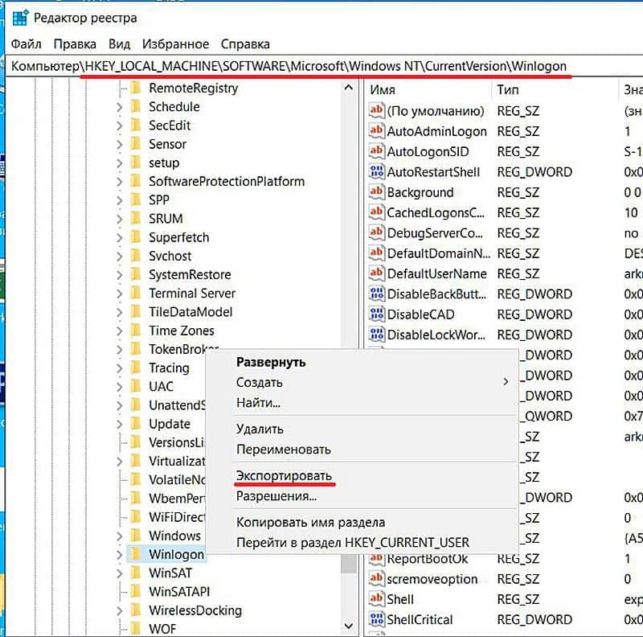Expand the WinSAT key

point(119,573)
